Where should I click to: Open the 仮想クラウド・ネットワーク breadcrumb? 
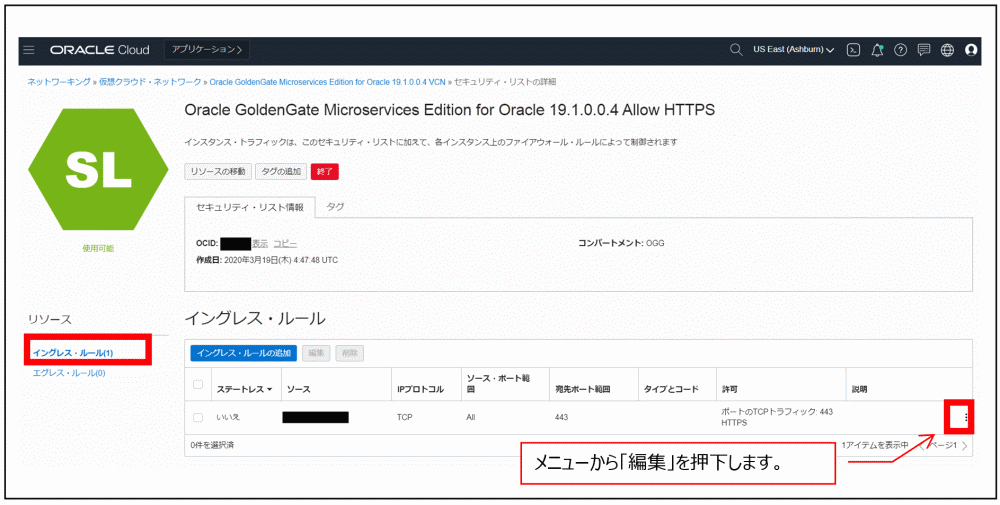(x=150, y=82)
